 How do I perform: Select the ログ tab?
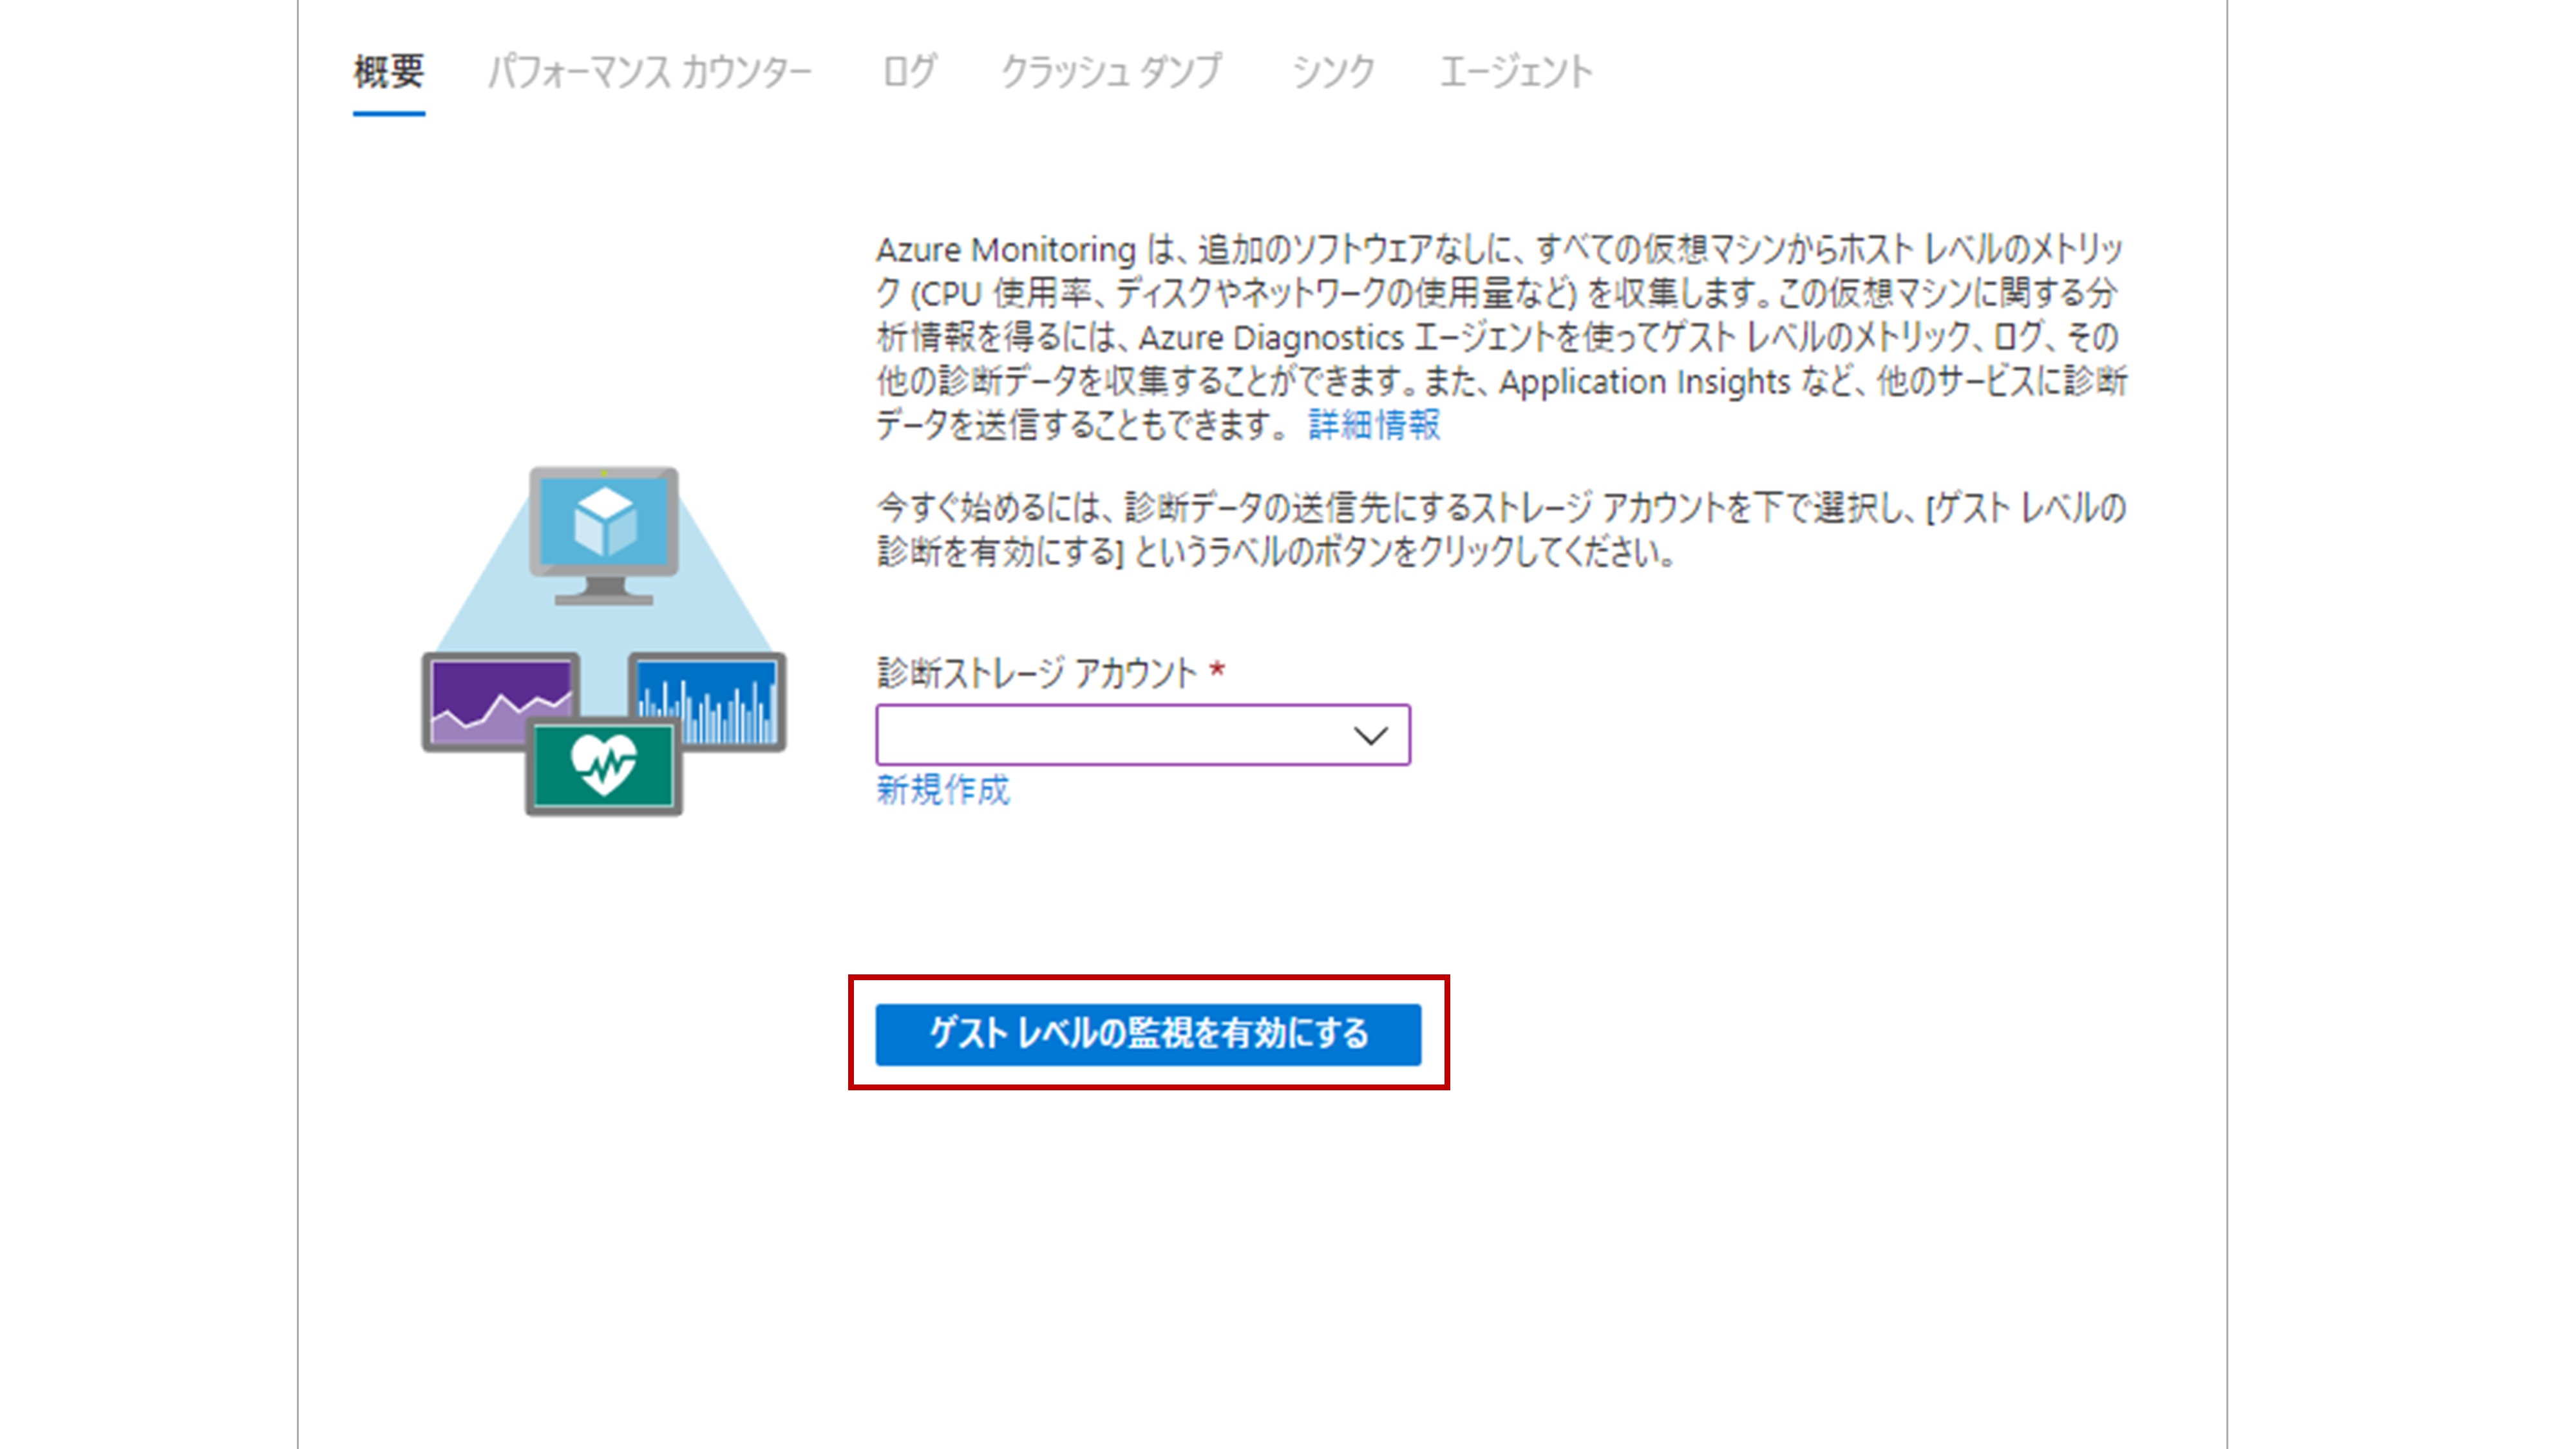(x=908, y=72)
